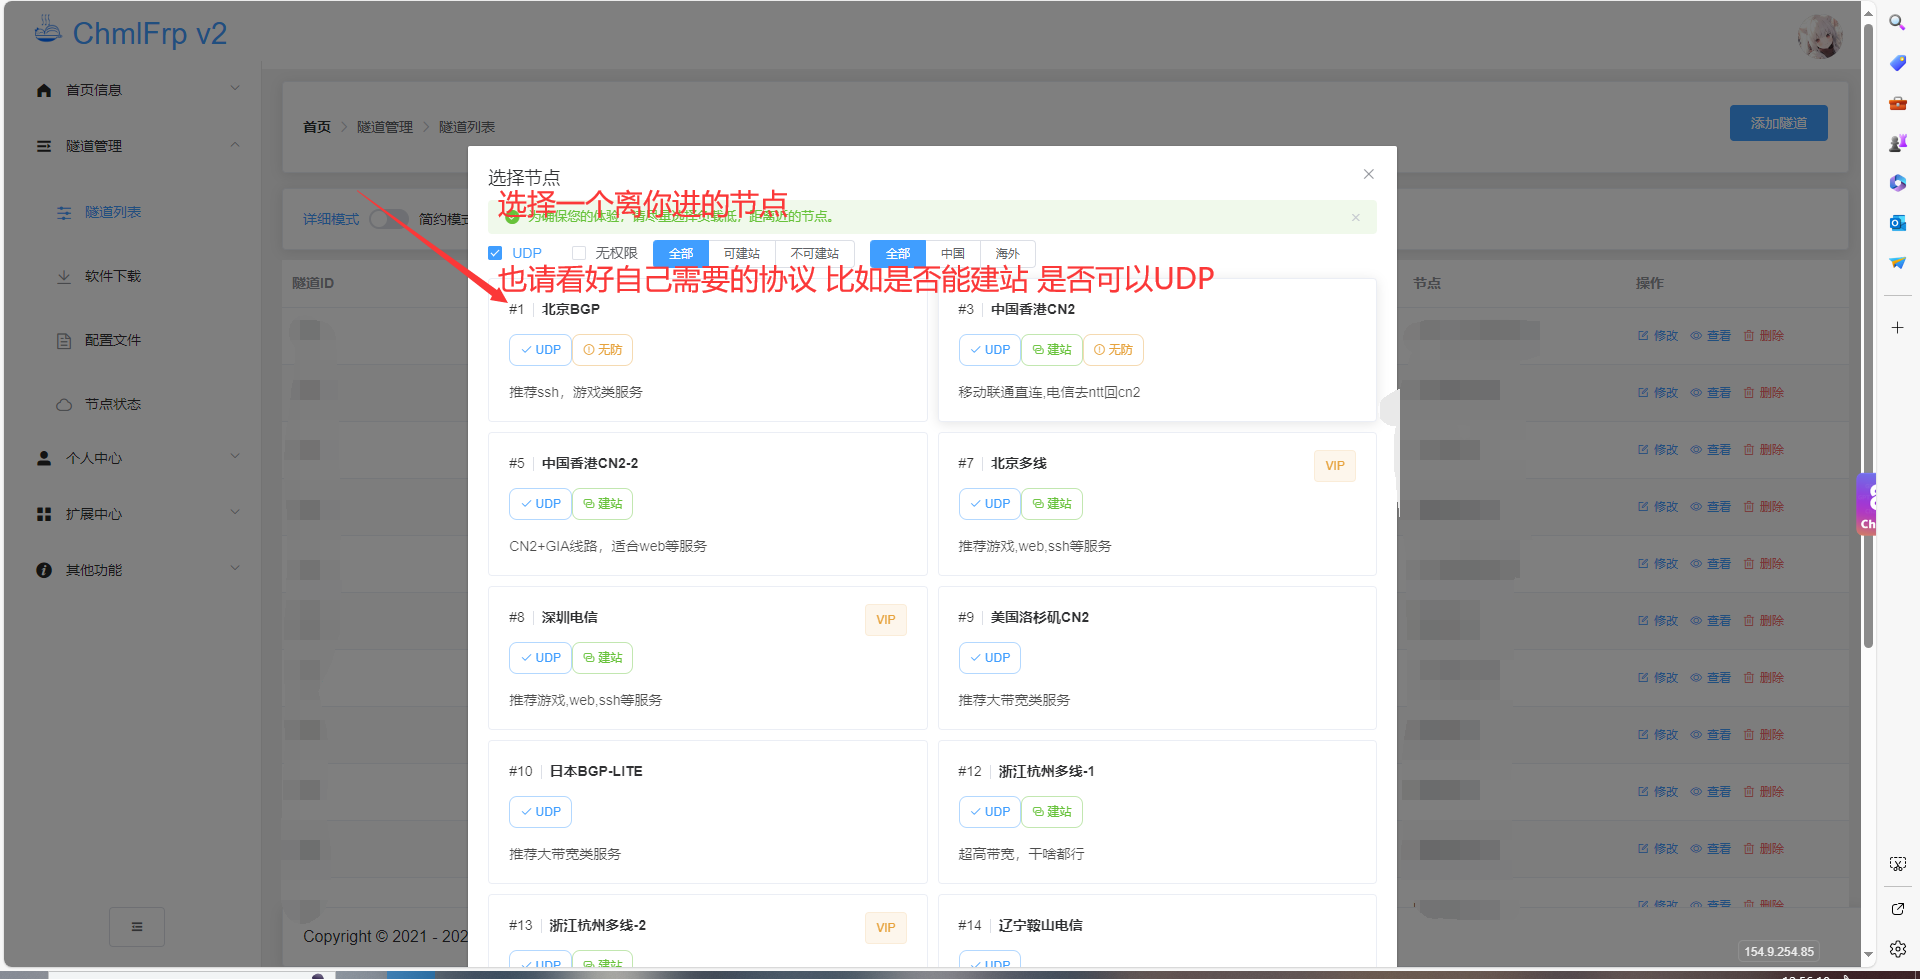
Task: Dismiss the green tip alert
Action: point(1356,217)
